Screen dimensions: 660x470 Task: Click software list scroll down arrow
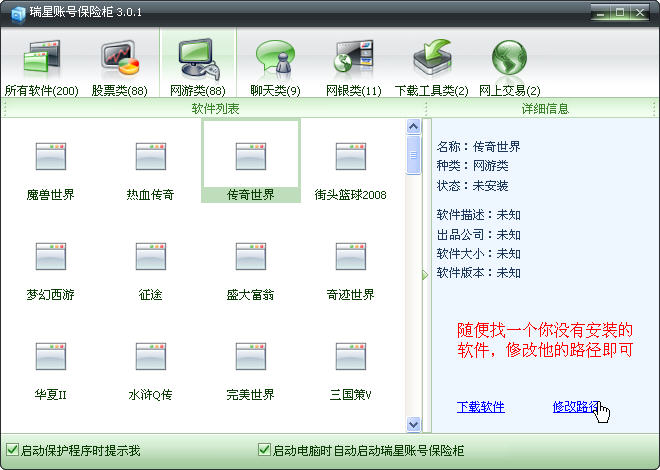tap(414, 424)
